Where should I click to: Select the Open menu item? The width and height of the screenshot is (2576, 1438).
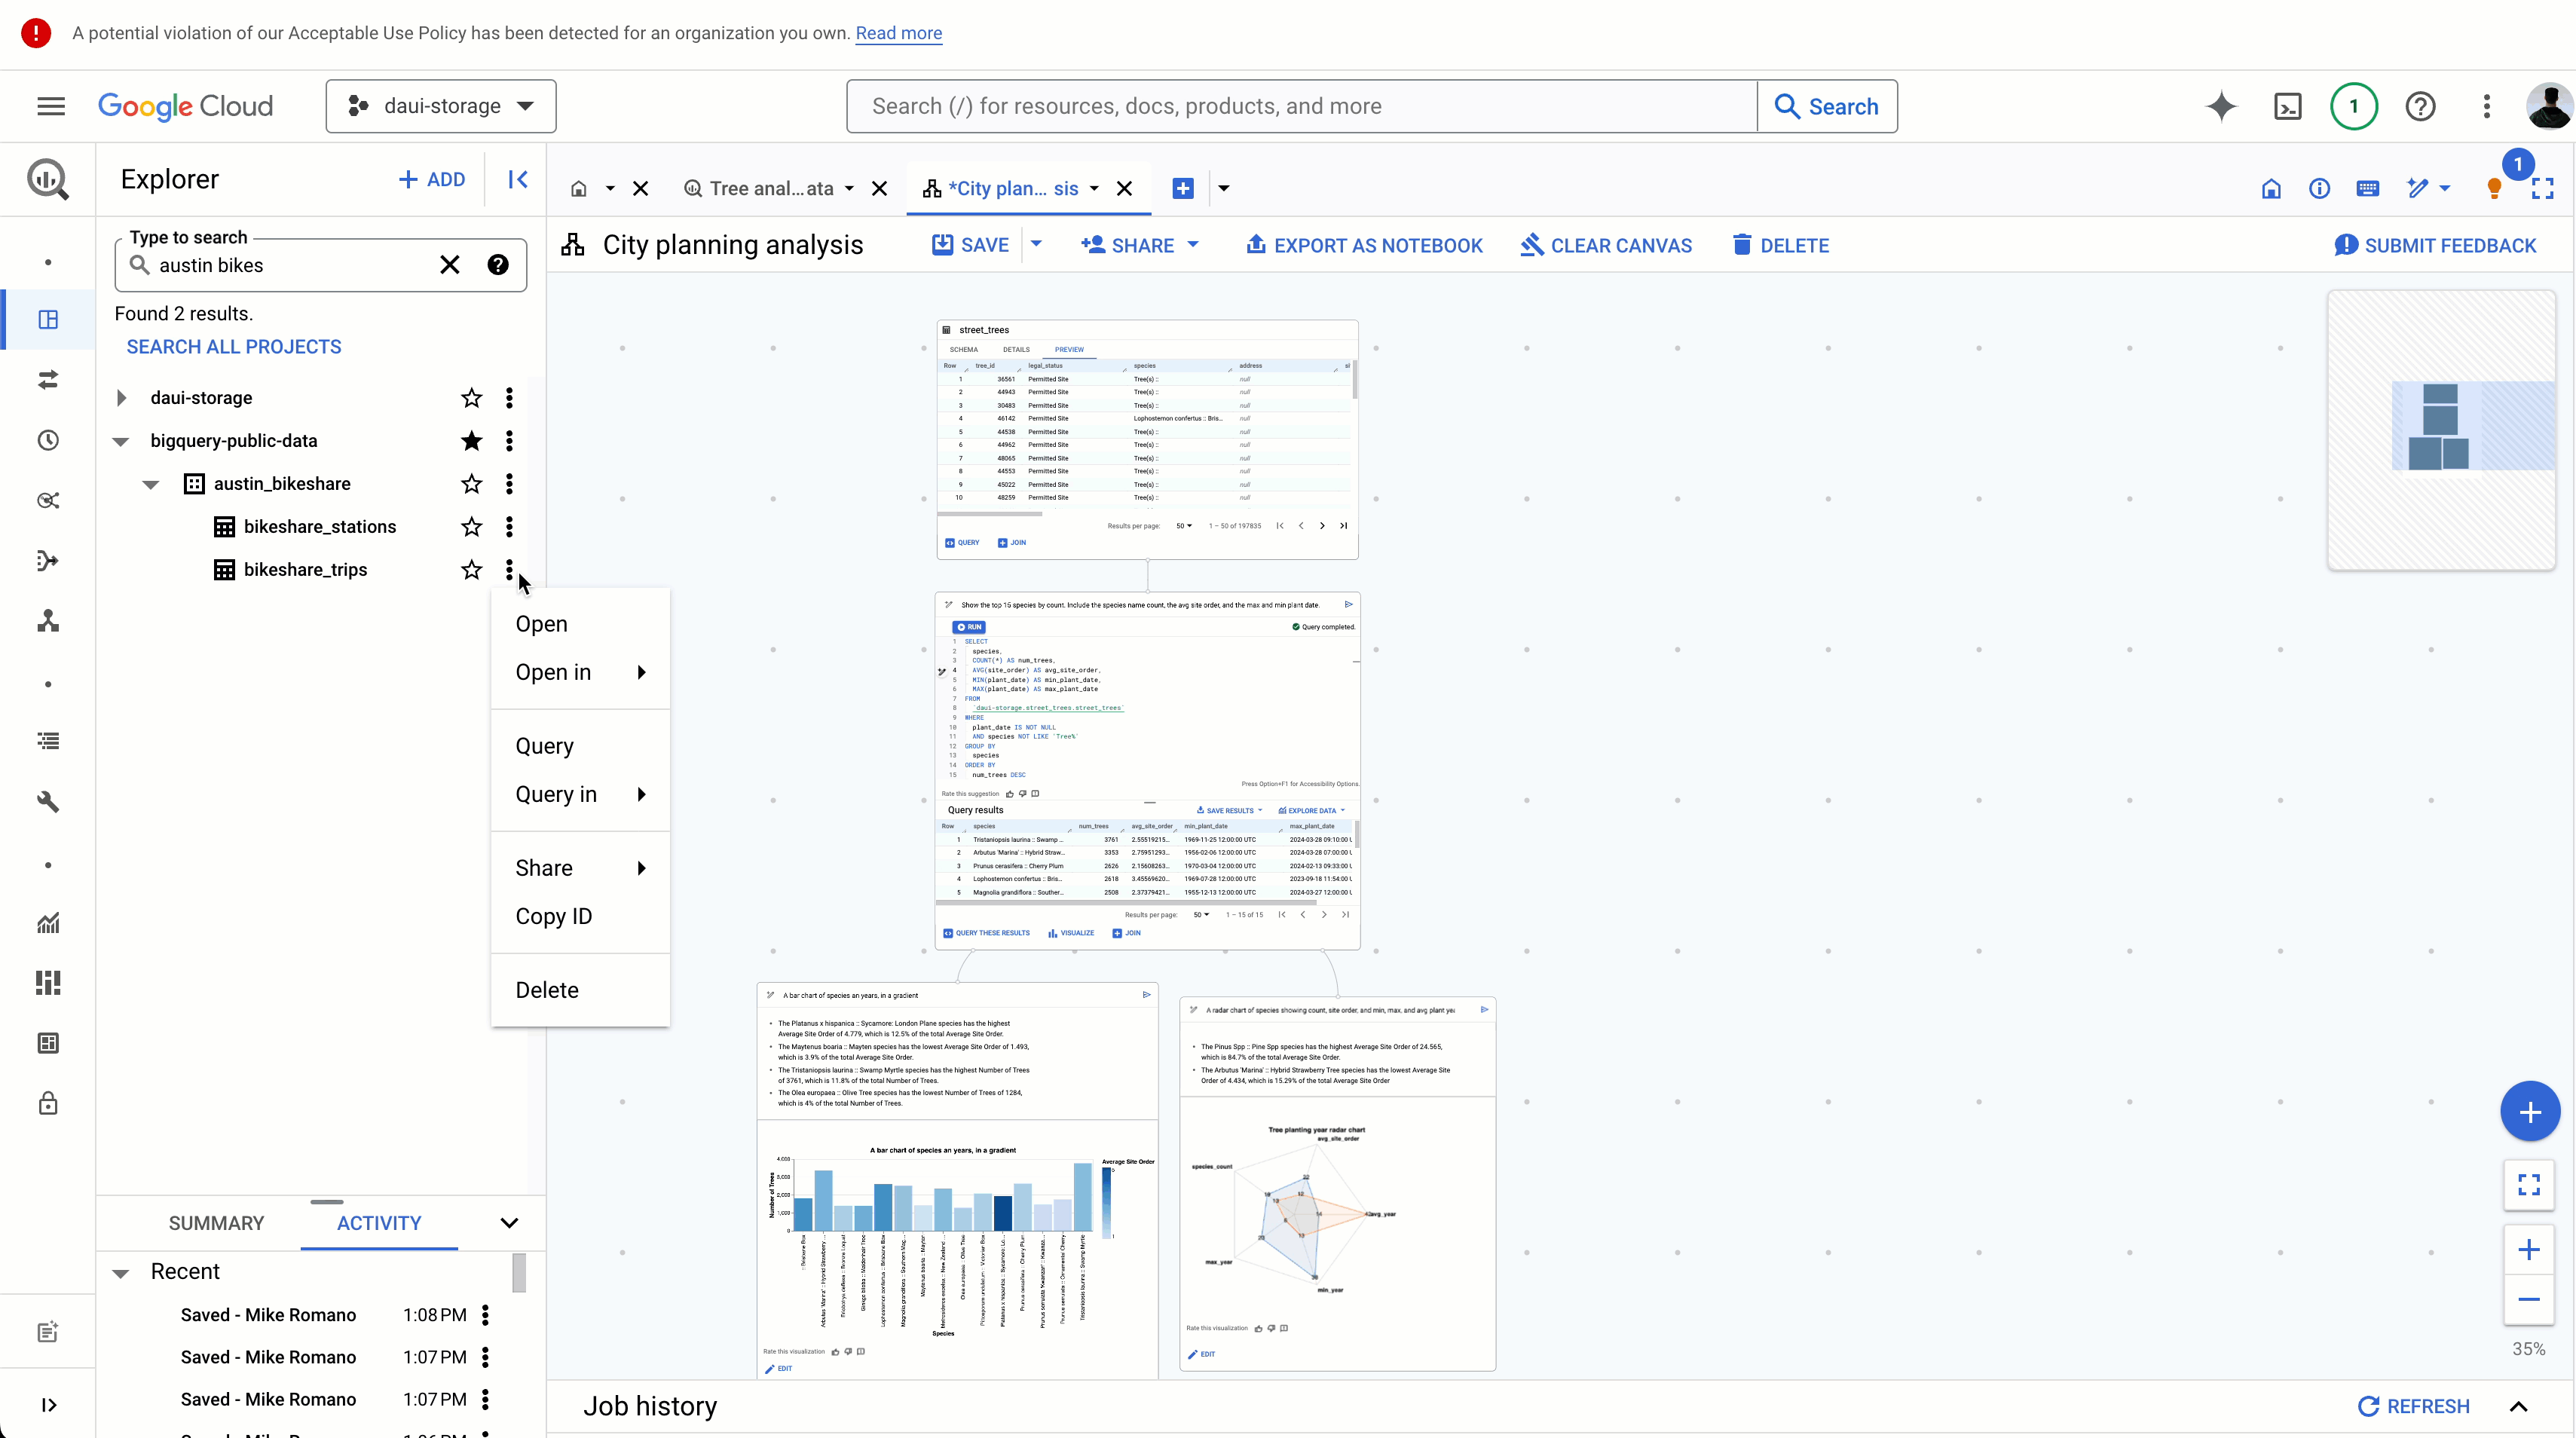tap(541, 623)
